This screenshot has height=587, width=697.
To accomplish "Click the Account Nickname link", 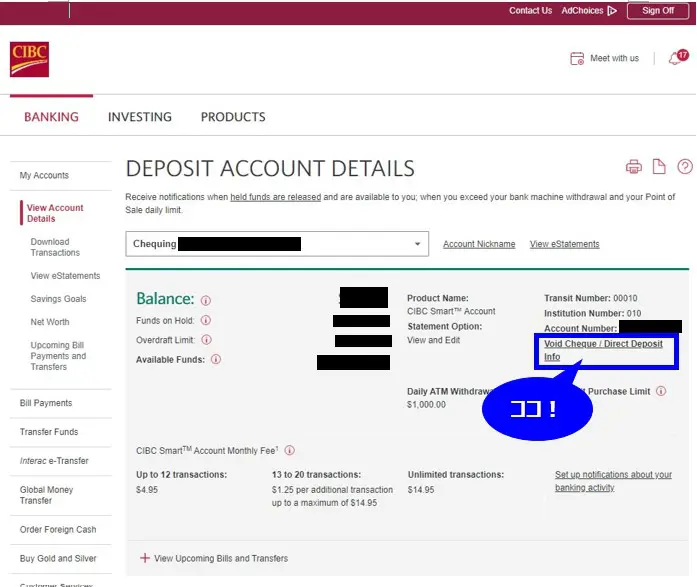I will click(479, 244).
